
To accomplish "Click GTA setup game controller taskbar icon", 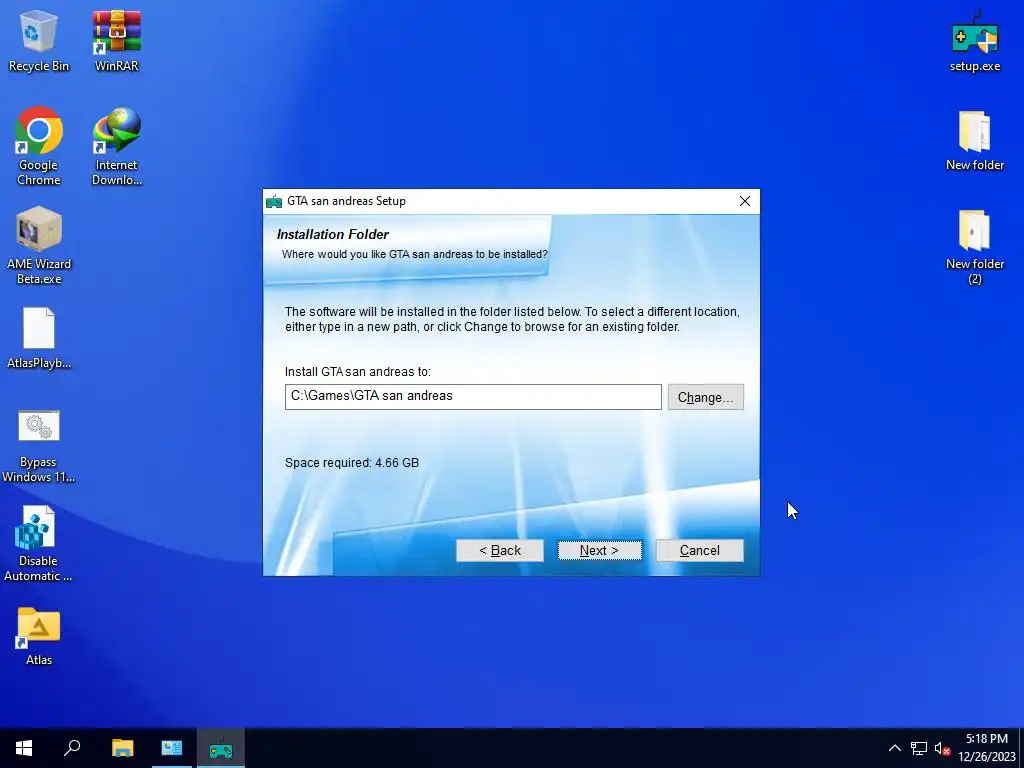I will point(221,748).
